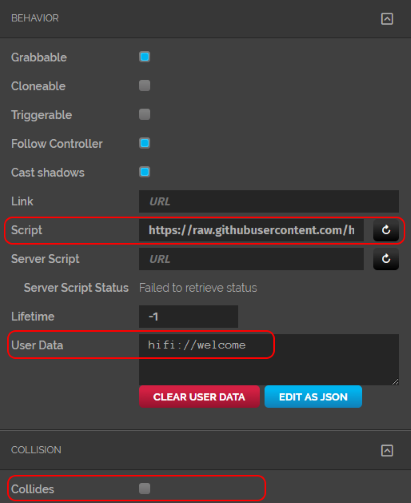The height and width of the screenshot is (503, 411).
Task: Click the COLLISION section header
Action: pyautogui.click(x=36, y=450)
